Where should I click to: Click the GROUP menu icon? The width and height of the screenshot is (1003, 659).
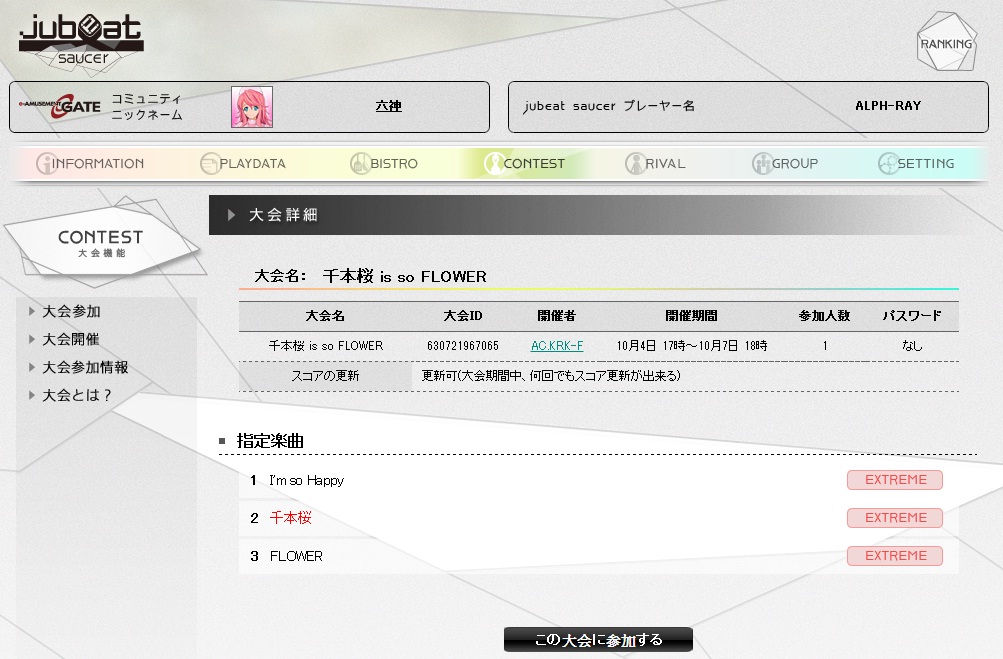click(761, 163)
